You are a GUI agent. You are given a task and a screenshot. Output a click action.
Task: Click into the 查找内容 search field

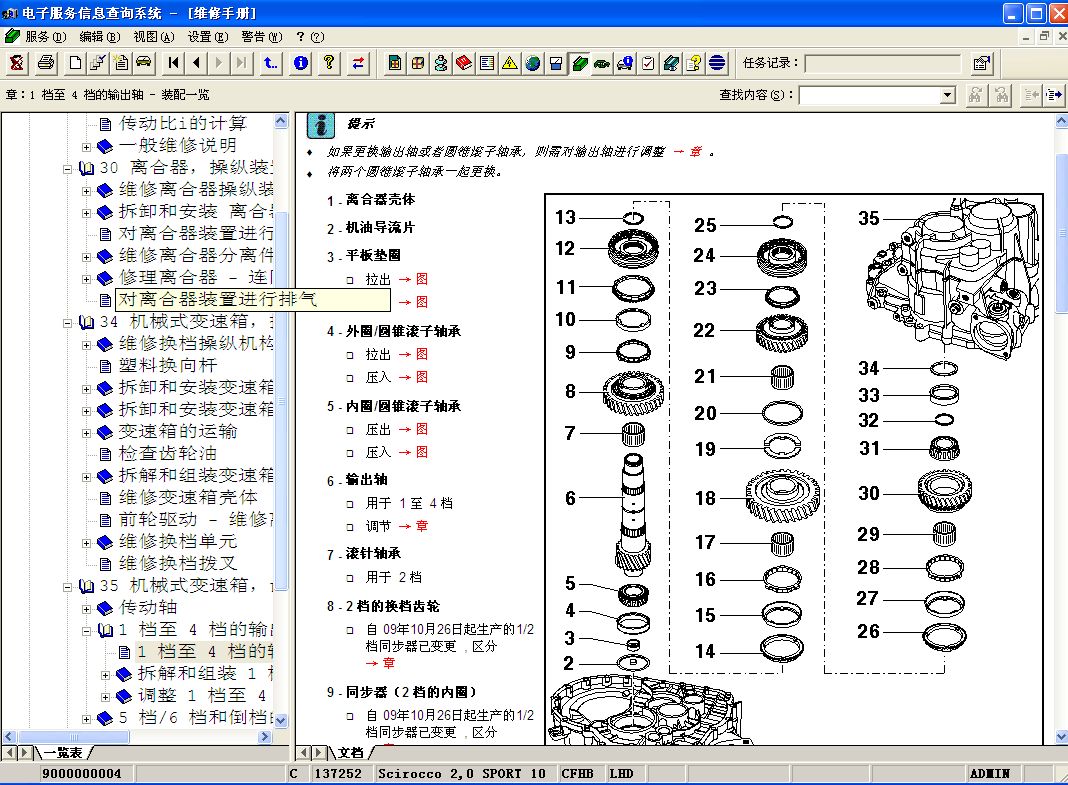click(x=868, y=95)
